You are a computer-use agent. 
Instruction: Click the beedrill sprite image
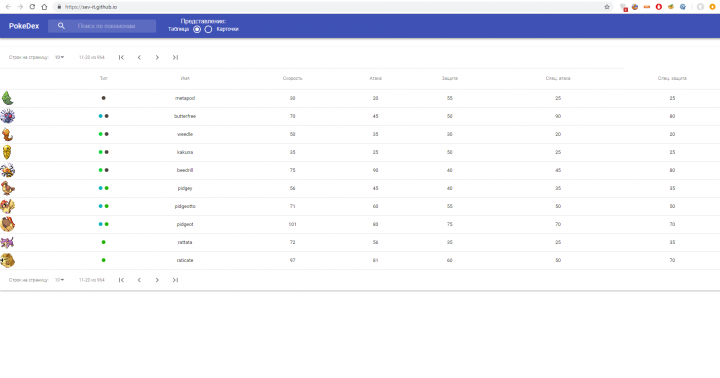coord(7,170)
